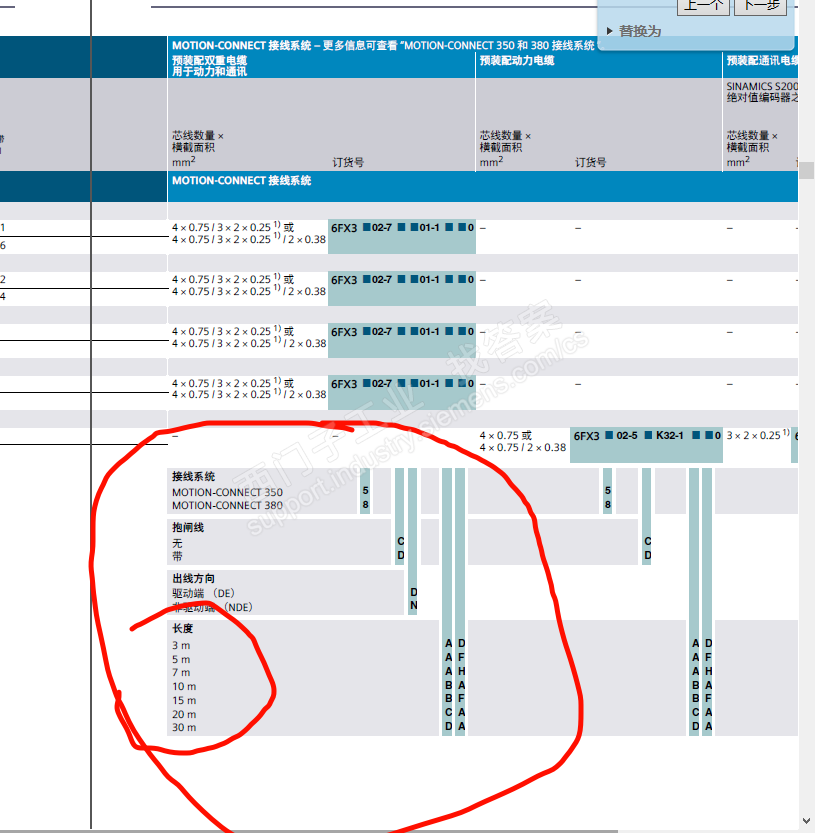Screen dimensions: 815x833
Task: Click the 带 option under 抱闸线
Action: click(x=177, y=556)
